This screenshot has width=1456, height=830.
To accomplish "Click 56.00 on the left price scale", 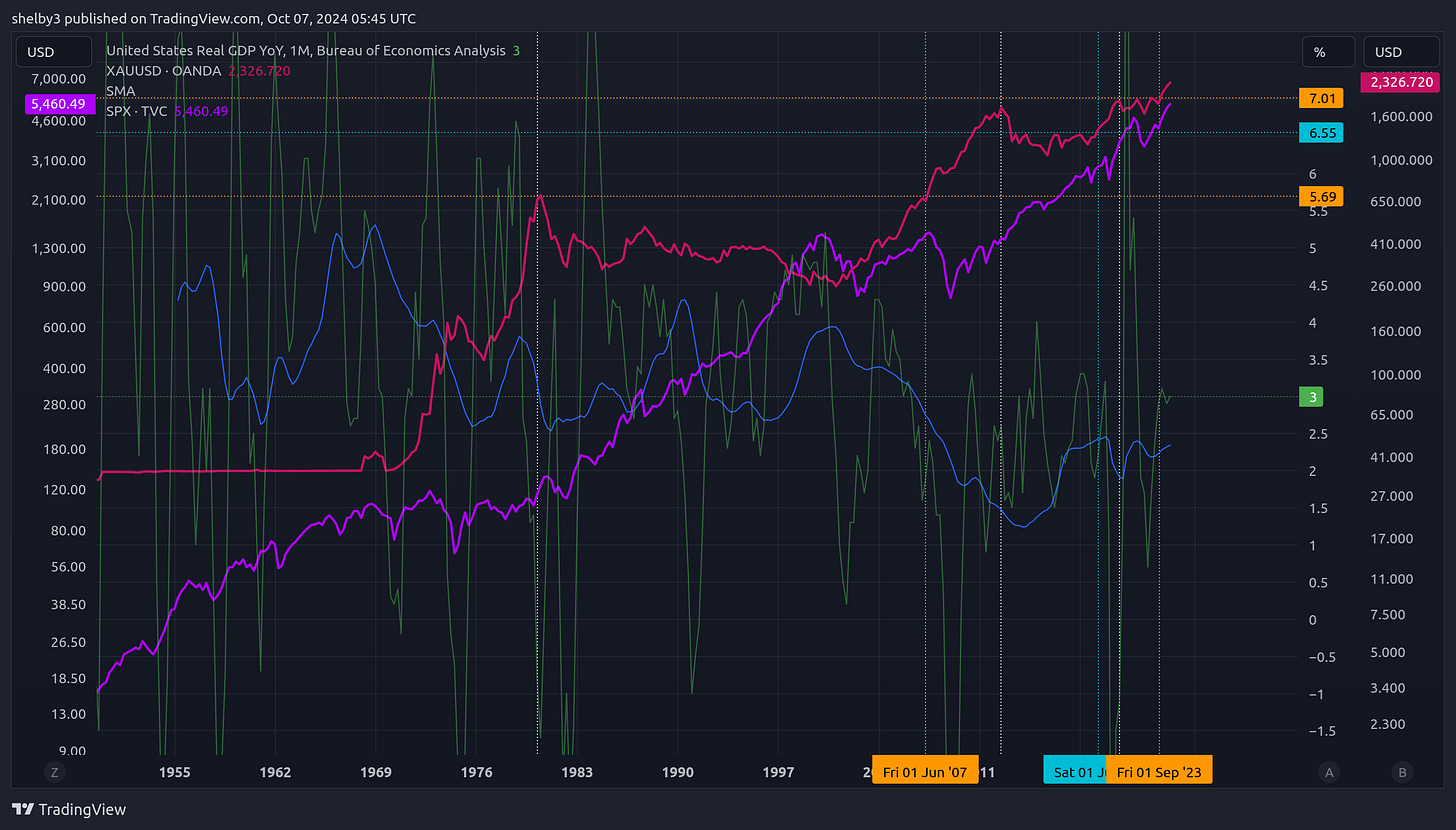I will click(x=70, y=566).
